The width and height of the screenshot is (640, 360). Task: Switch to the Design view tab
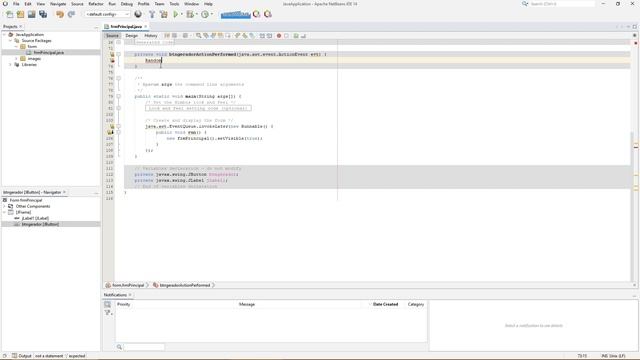131,36
